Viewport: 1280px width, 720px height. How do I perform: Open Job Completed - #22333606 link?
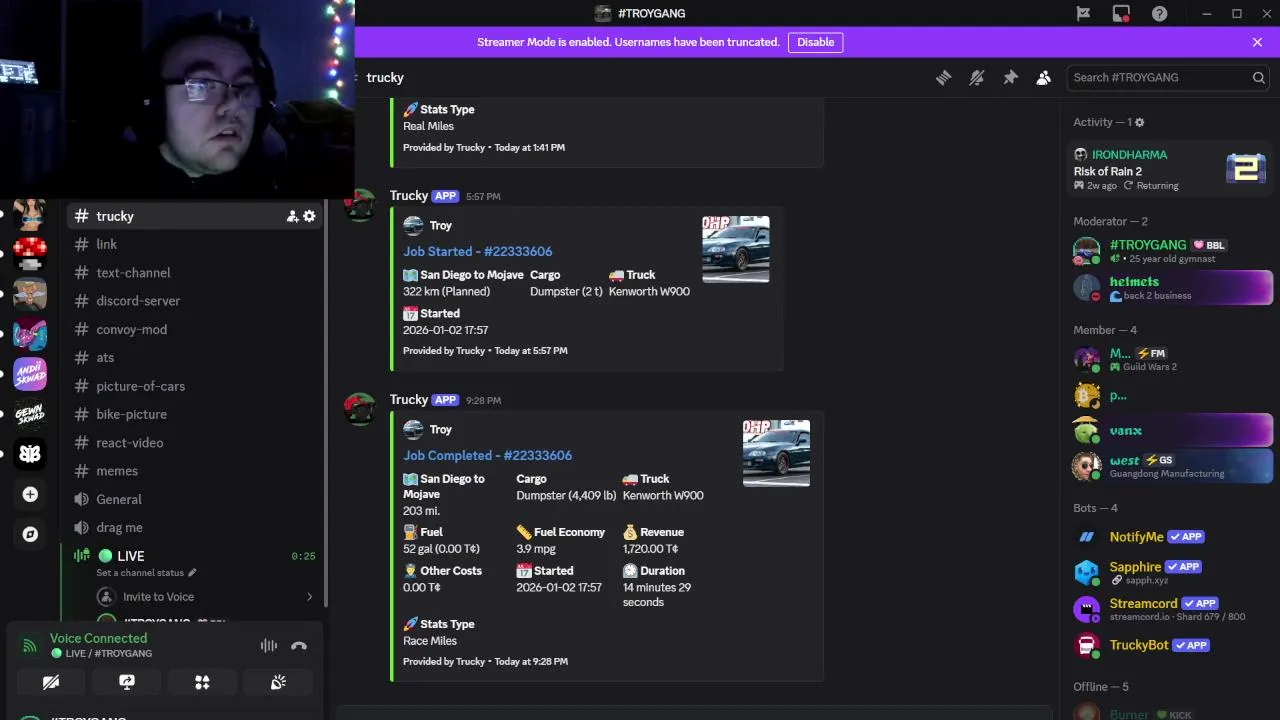[487, 455]
